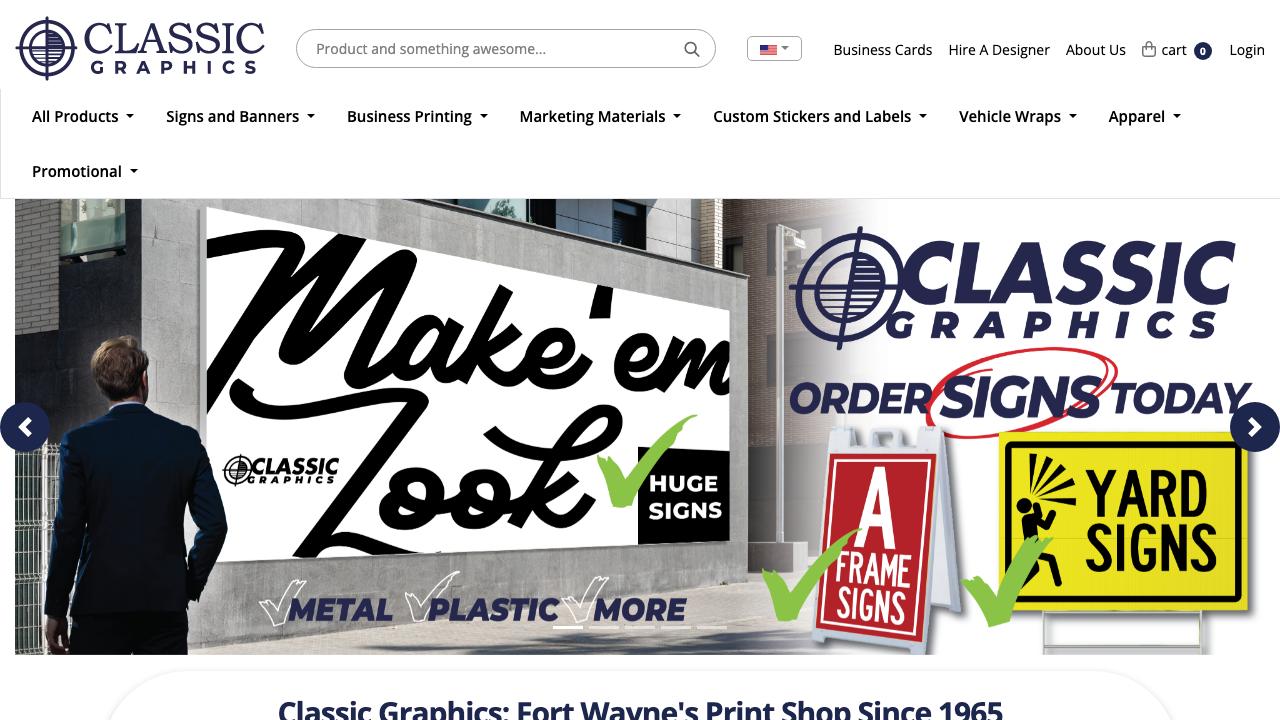The width and height of the screenshot is (1280, 720).
Task: Click the cart item count badge
Action: (x=1203, y=51)
